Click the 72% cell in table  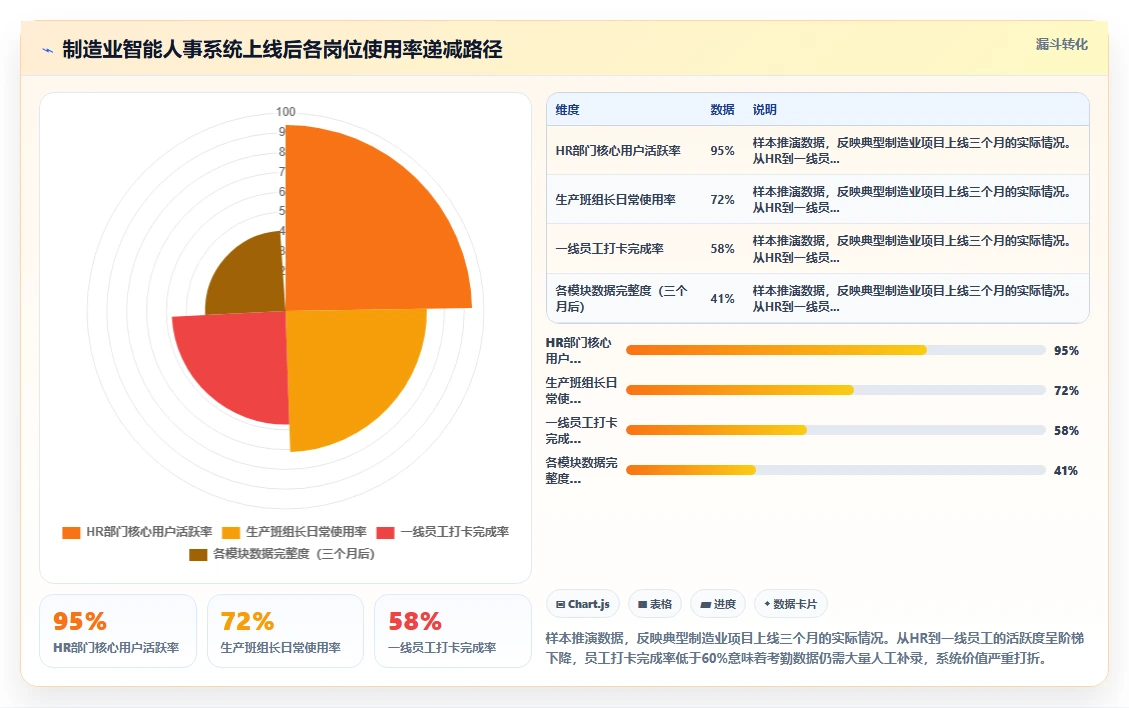pos(722,200)
